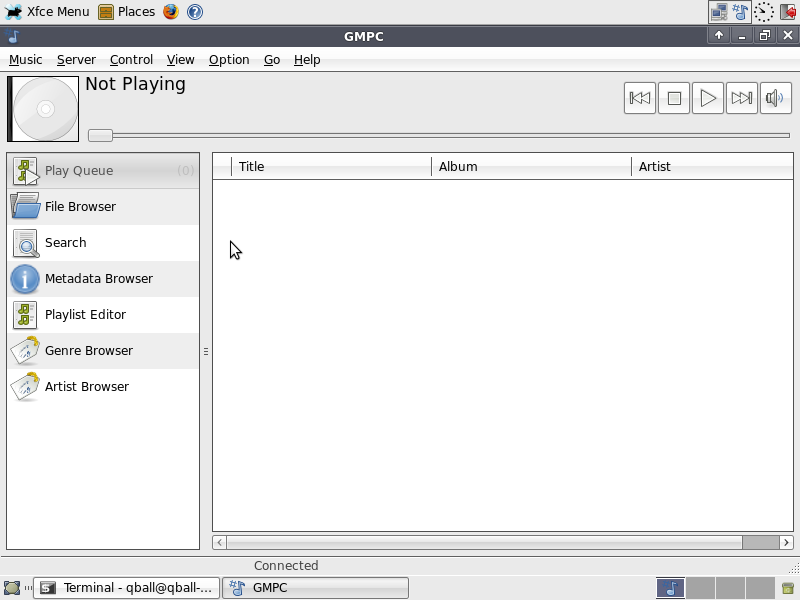The height and width of the screenshot is (600, 800).
Task: Select the 'Genre Browser' label
Action: click(x=89, y=351)
